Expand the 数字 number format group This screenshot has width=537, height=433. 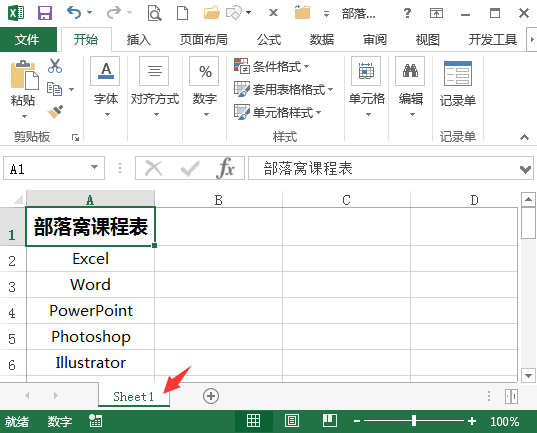(x=204, y=87)
